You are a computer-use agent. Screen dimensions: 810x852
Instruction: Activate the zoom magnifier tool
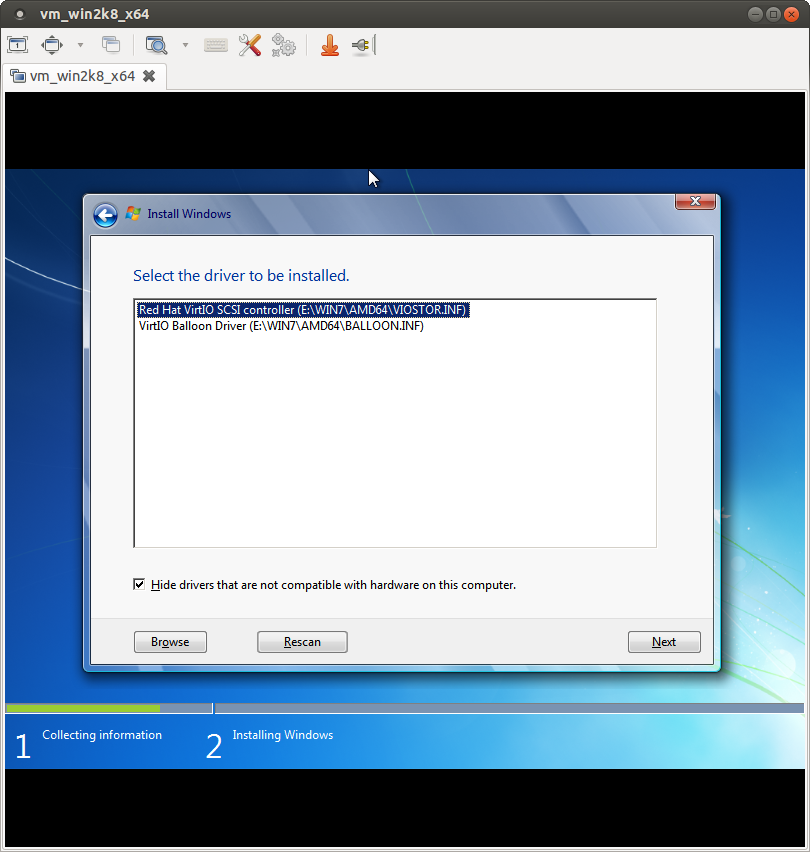155,45
